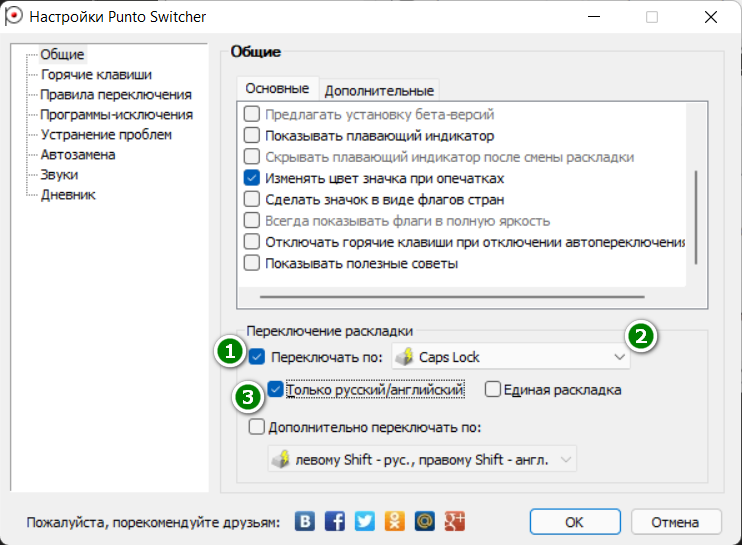Share via the Google+ icon
This screenshot has width=742, height=545.
coord(454,521)
